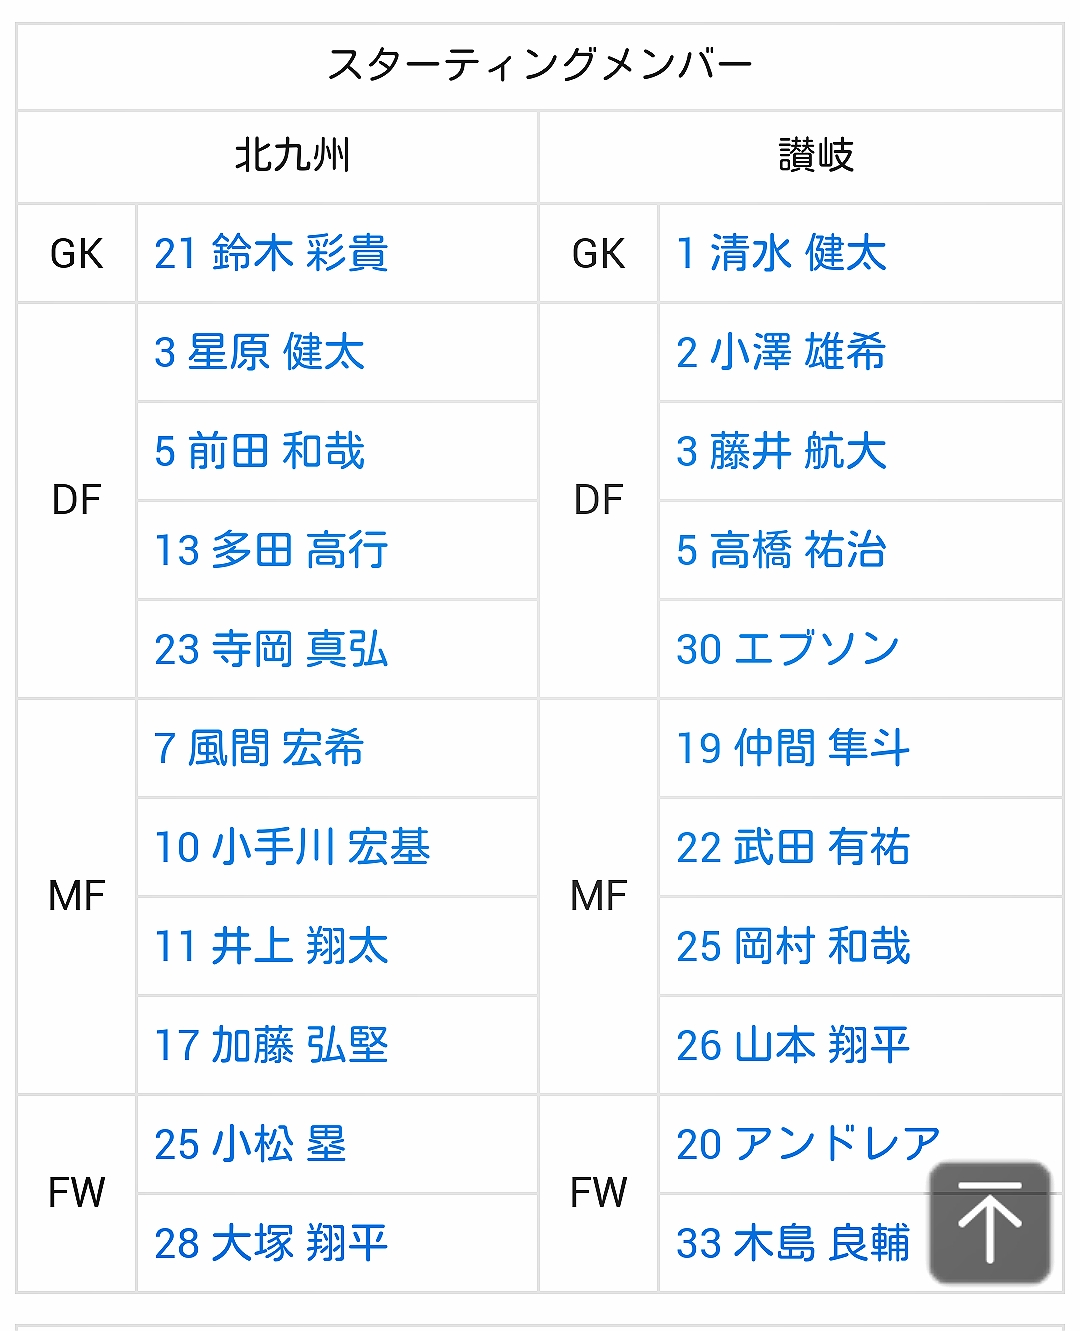Click 22 武田 有祐 player link
The width and height of the screenshot is (1080, 1331).
click(793, 847)
